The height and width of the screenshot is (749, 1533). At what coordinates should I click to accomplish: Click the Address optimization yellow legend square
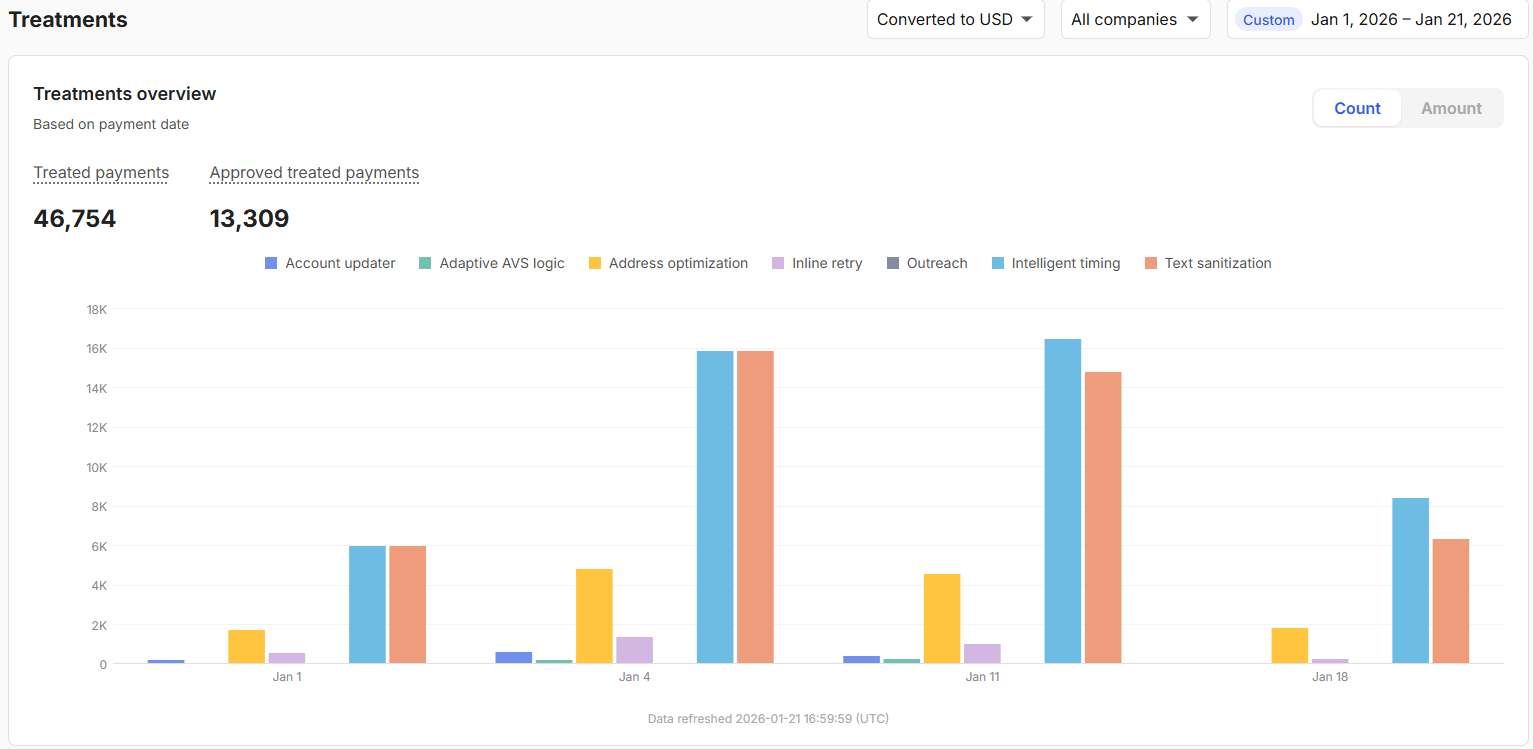pos(594,263)
